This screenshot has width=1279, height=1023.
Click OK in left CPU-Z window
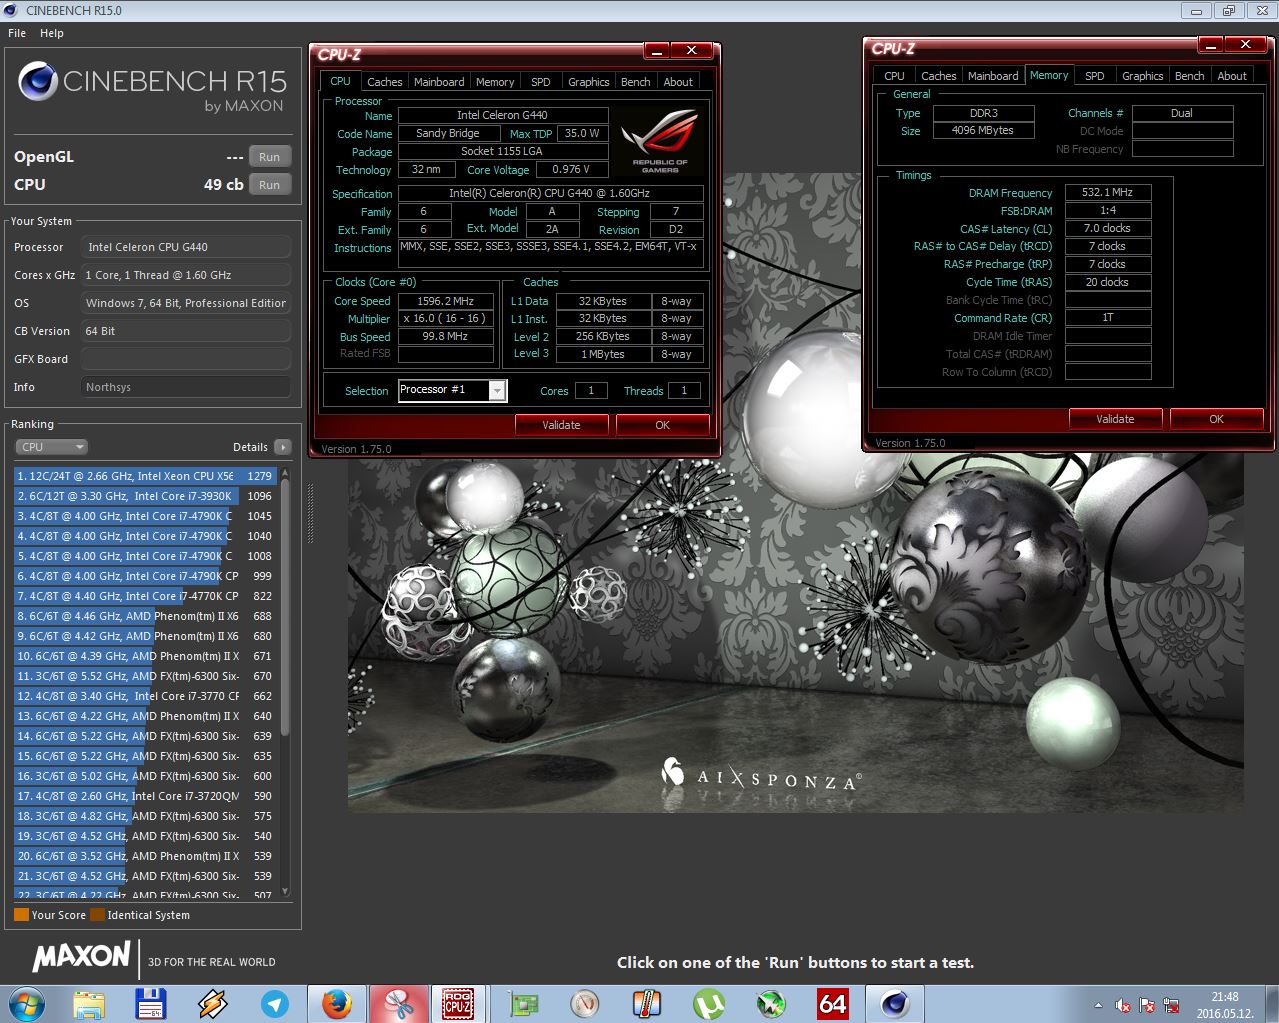click(x=663, y=425)
